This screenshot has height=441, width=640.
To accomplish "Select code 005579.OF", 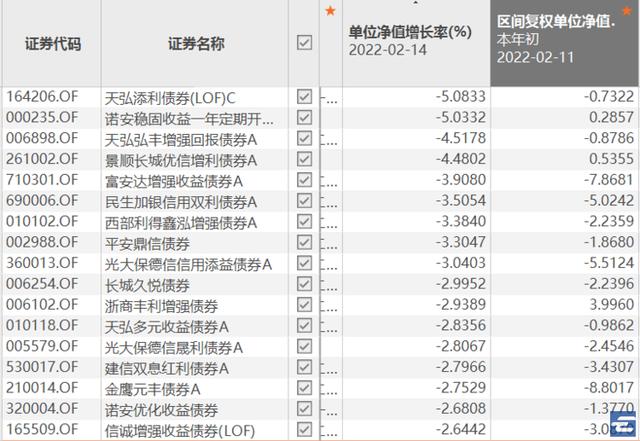I will [42, 346].
